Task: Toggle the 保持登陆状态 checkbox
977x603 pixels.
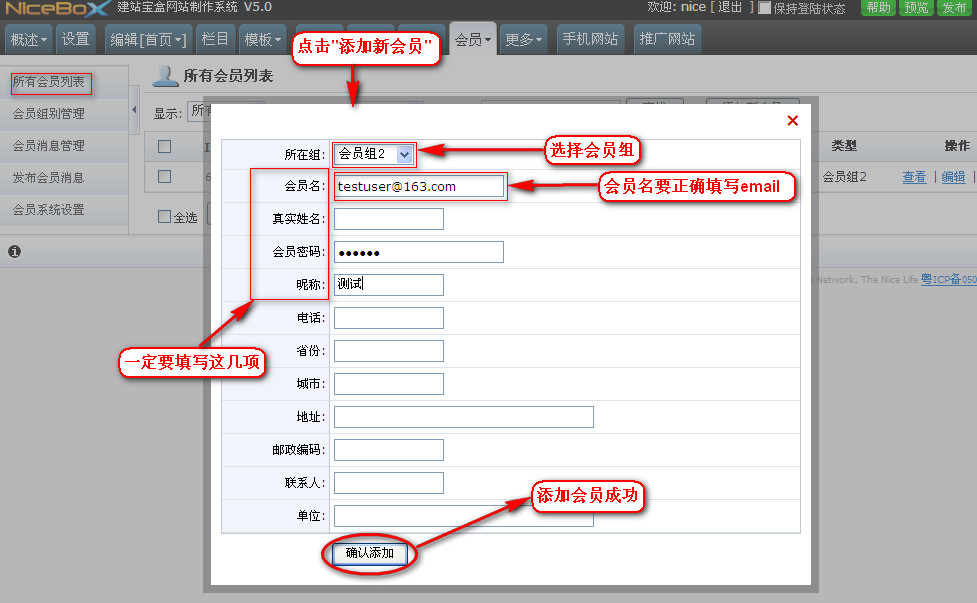Action: coord(765,8)
